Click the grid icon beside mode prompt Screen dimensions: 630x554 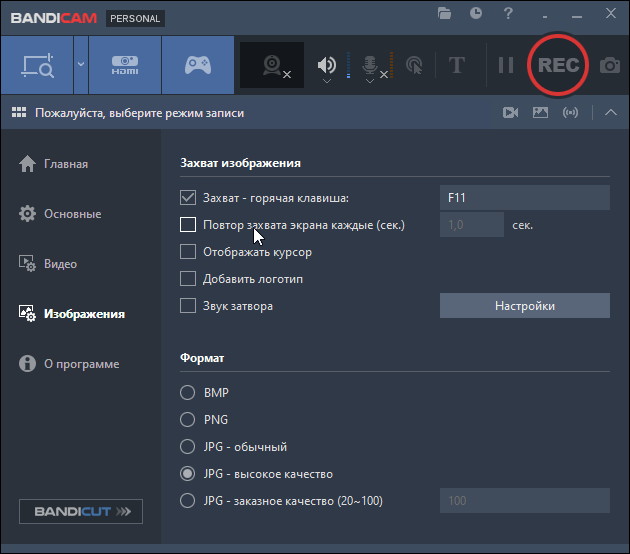pyautogui.click(x=19, y=112)
